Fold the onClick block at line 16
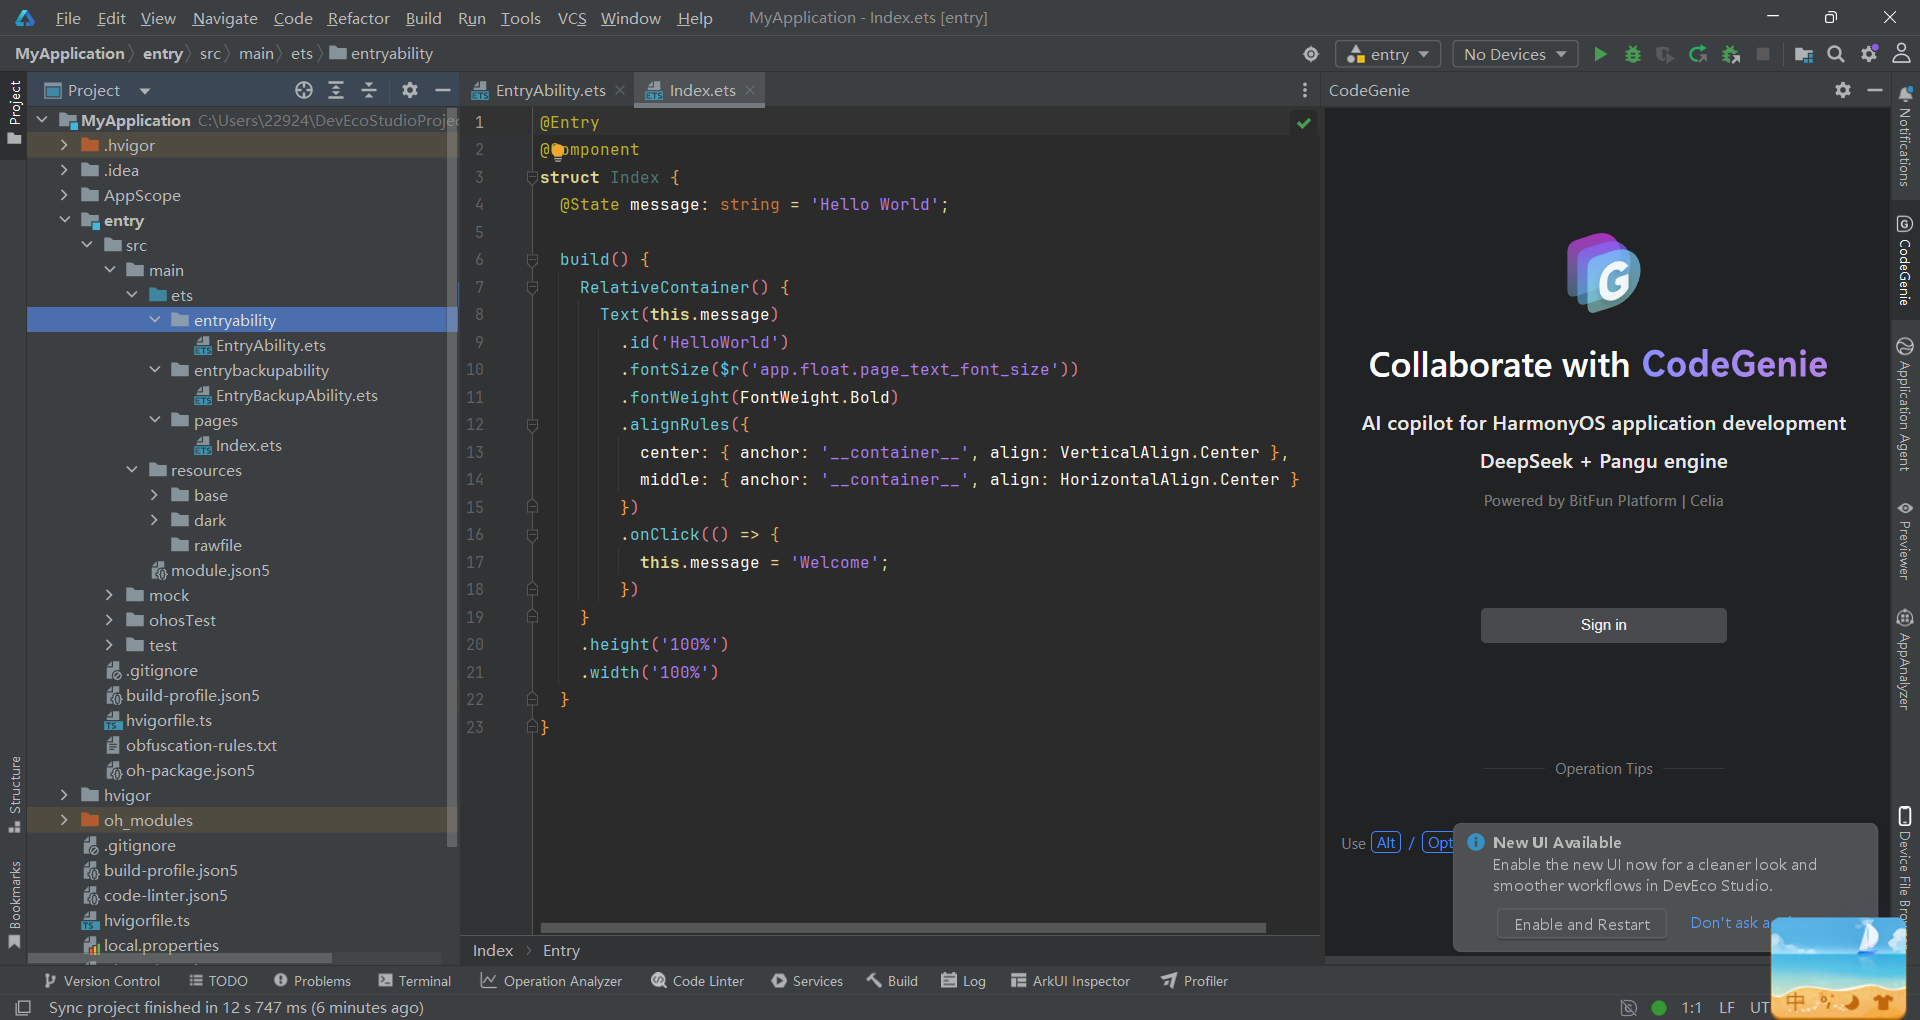Viewport: 1920px width, 1020px height. coord(532,535)
